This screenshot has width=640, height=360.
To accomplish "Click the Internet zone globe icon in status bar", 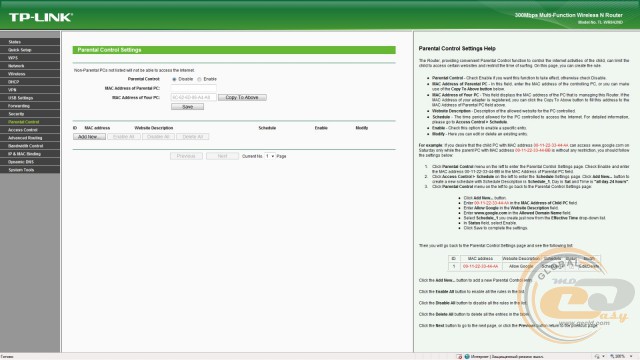I will click(467, 356).
